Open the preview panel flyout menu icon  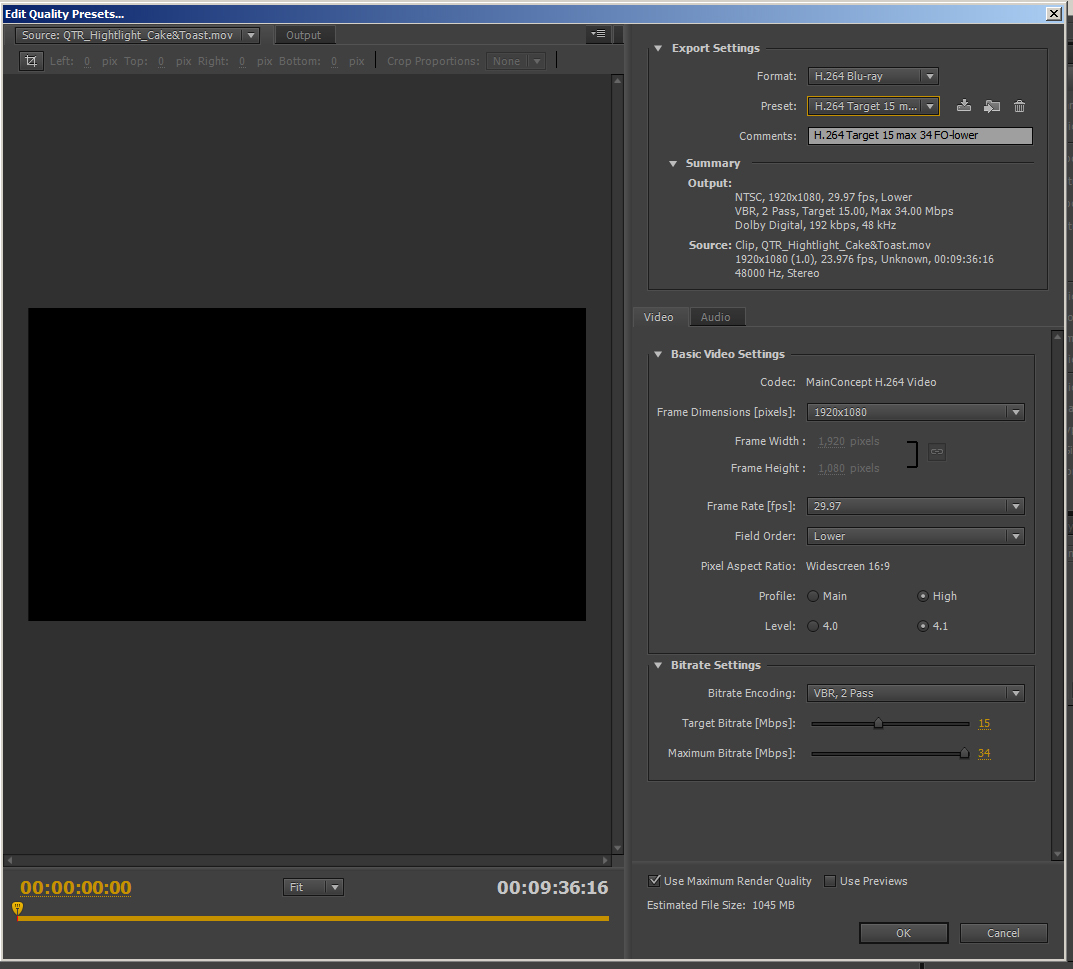pyautogui.click(x=598, y=34)
